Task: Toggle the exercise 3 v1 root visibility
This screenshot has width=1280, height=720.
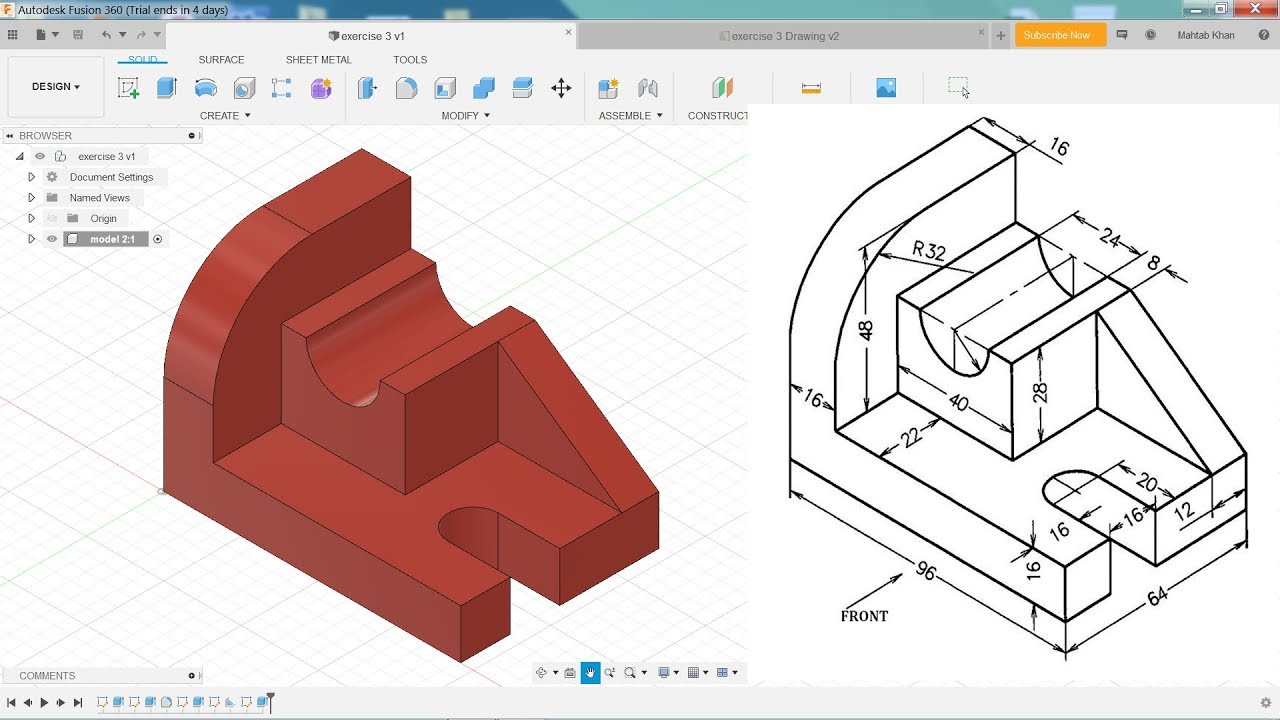Action: coord(40,156)
